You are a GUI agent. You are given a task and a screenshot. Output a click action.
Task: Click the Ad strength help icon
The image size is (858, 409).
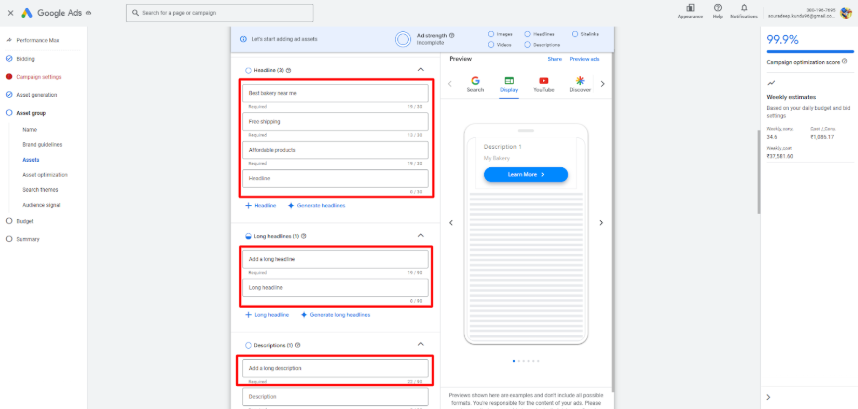pyautogui.click(x=452, y=35)
